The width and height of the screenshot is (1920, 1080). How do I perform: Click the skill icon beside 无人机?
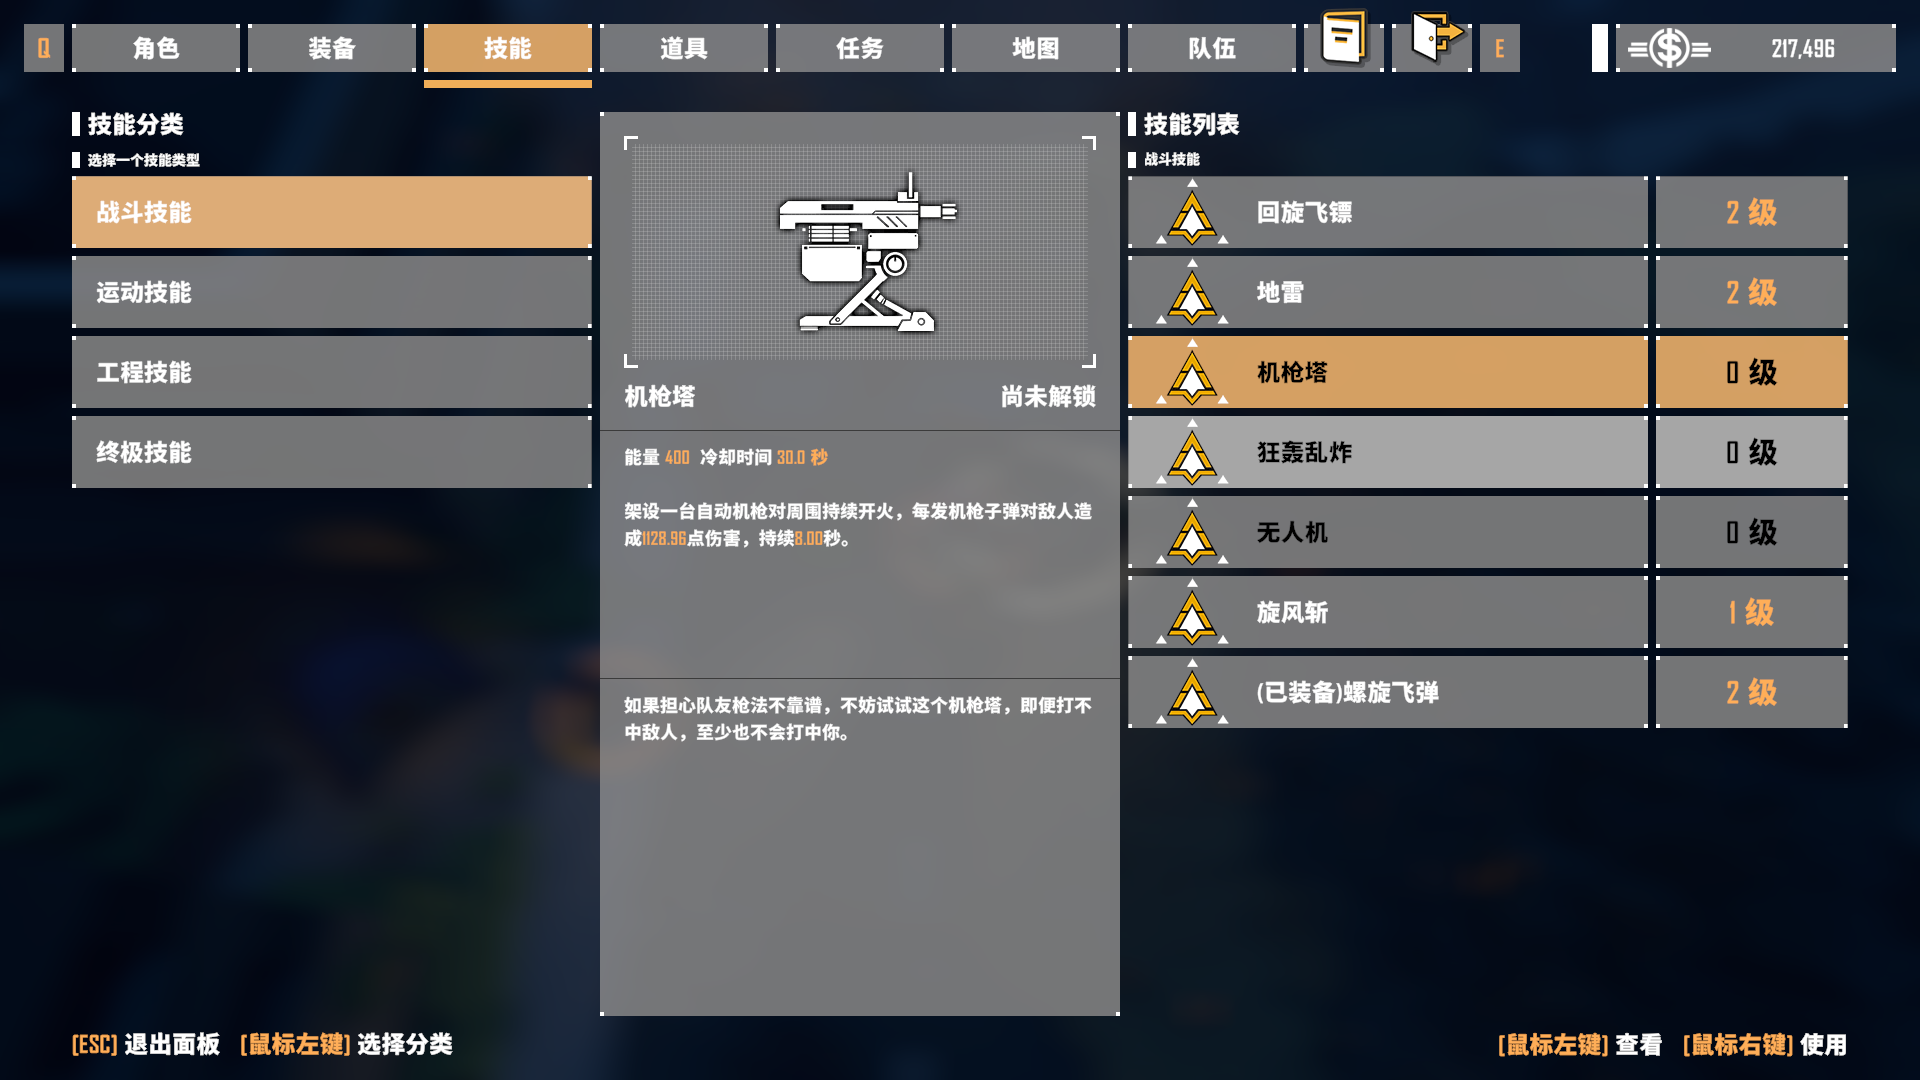coord(1192,532)
